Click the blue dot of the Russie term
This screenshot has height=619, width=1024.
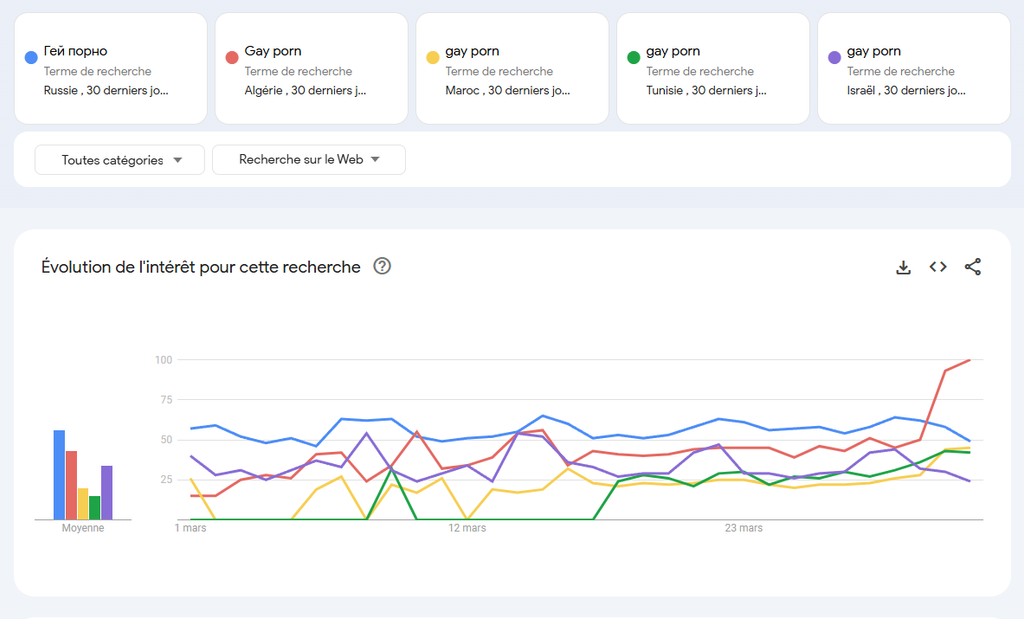pyautogui.click(x=32, y=58)
